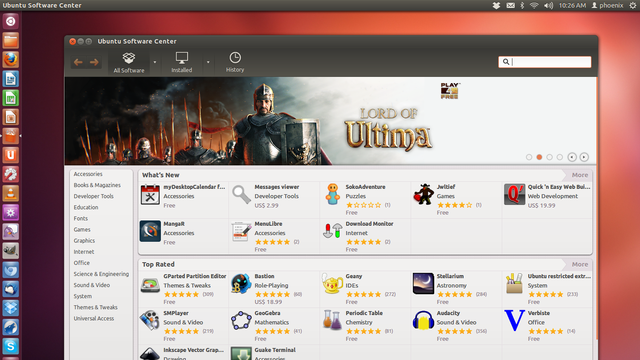
Task: Open the Messages viewer magnifier icon
Action: point(241,194)
